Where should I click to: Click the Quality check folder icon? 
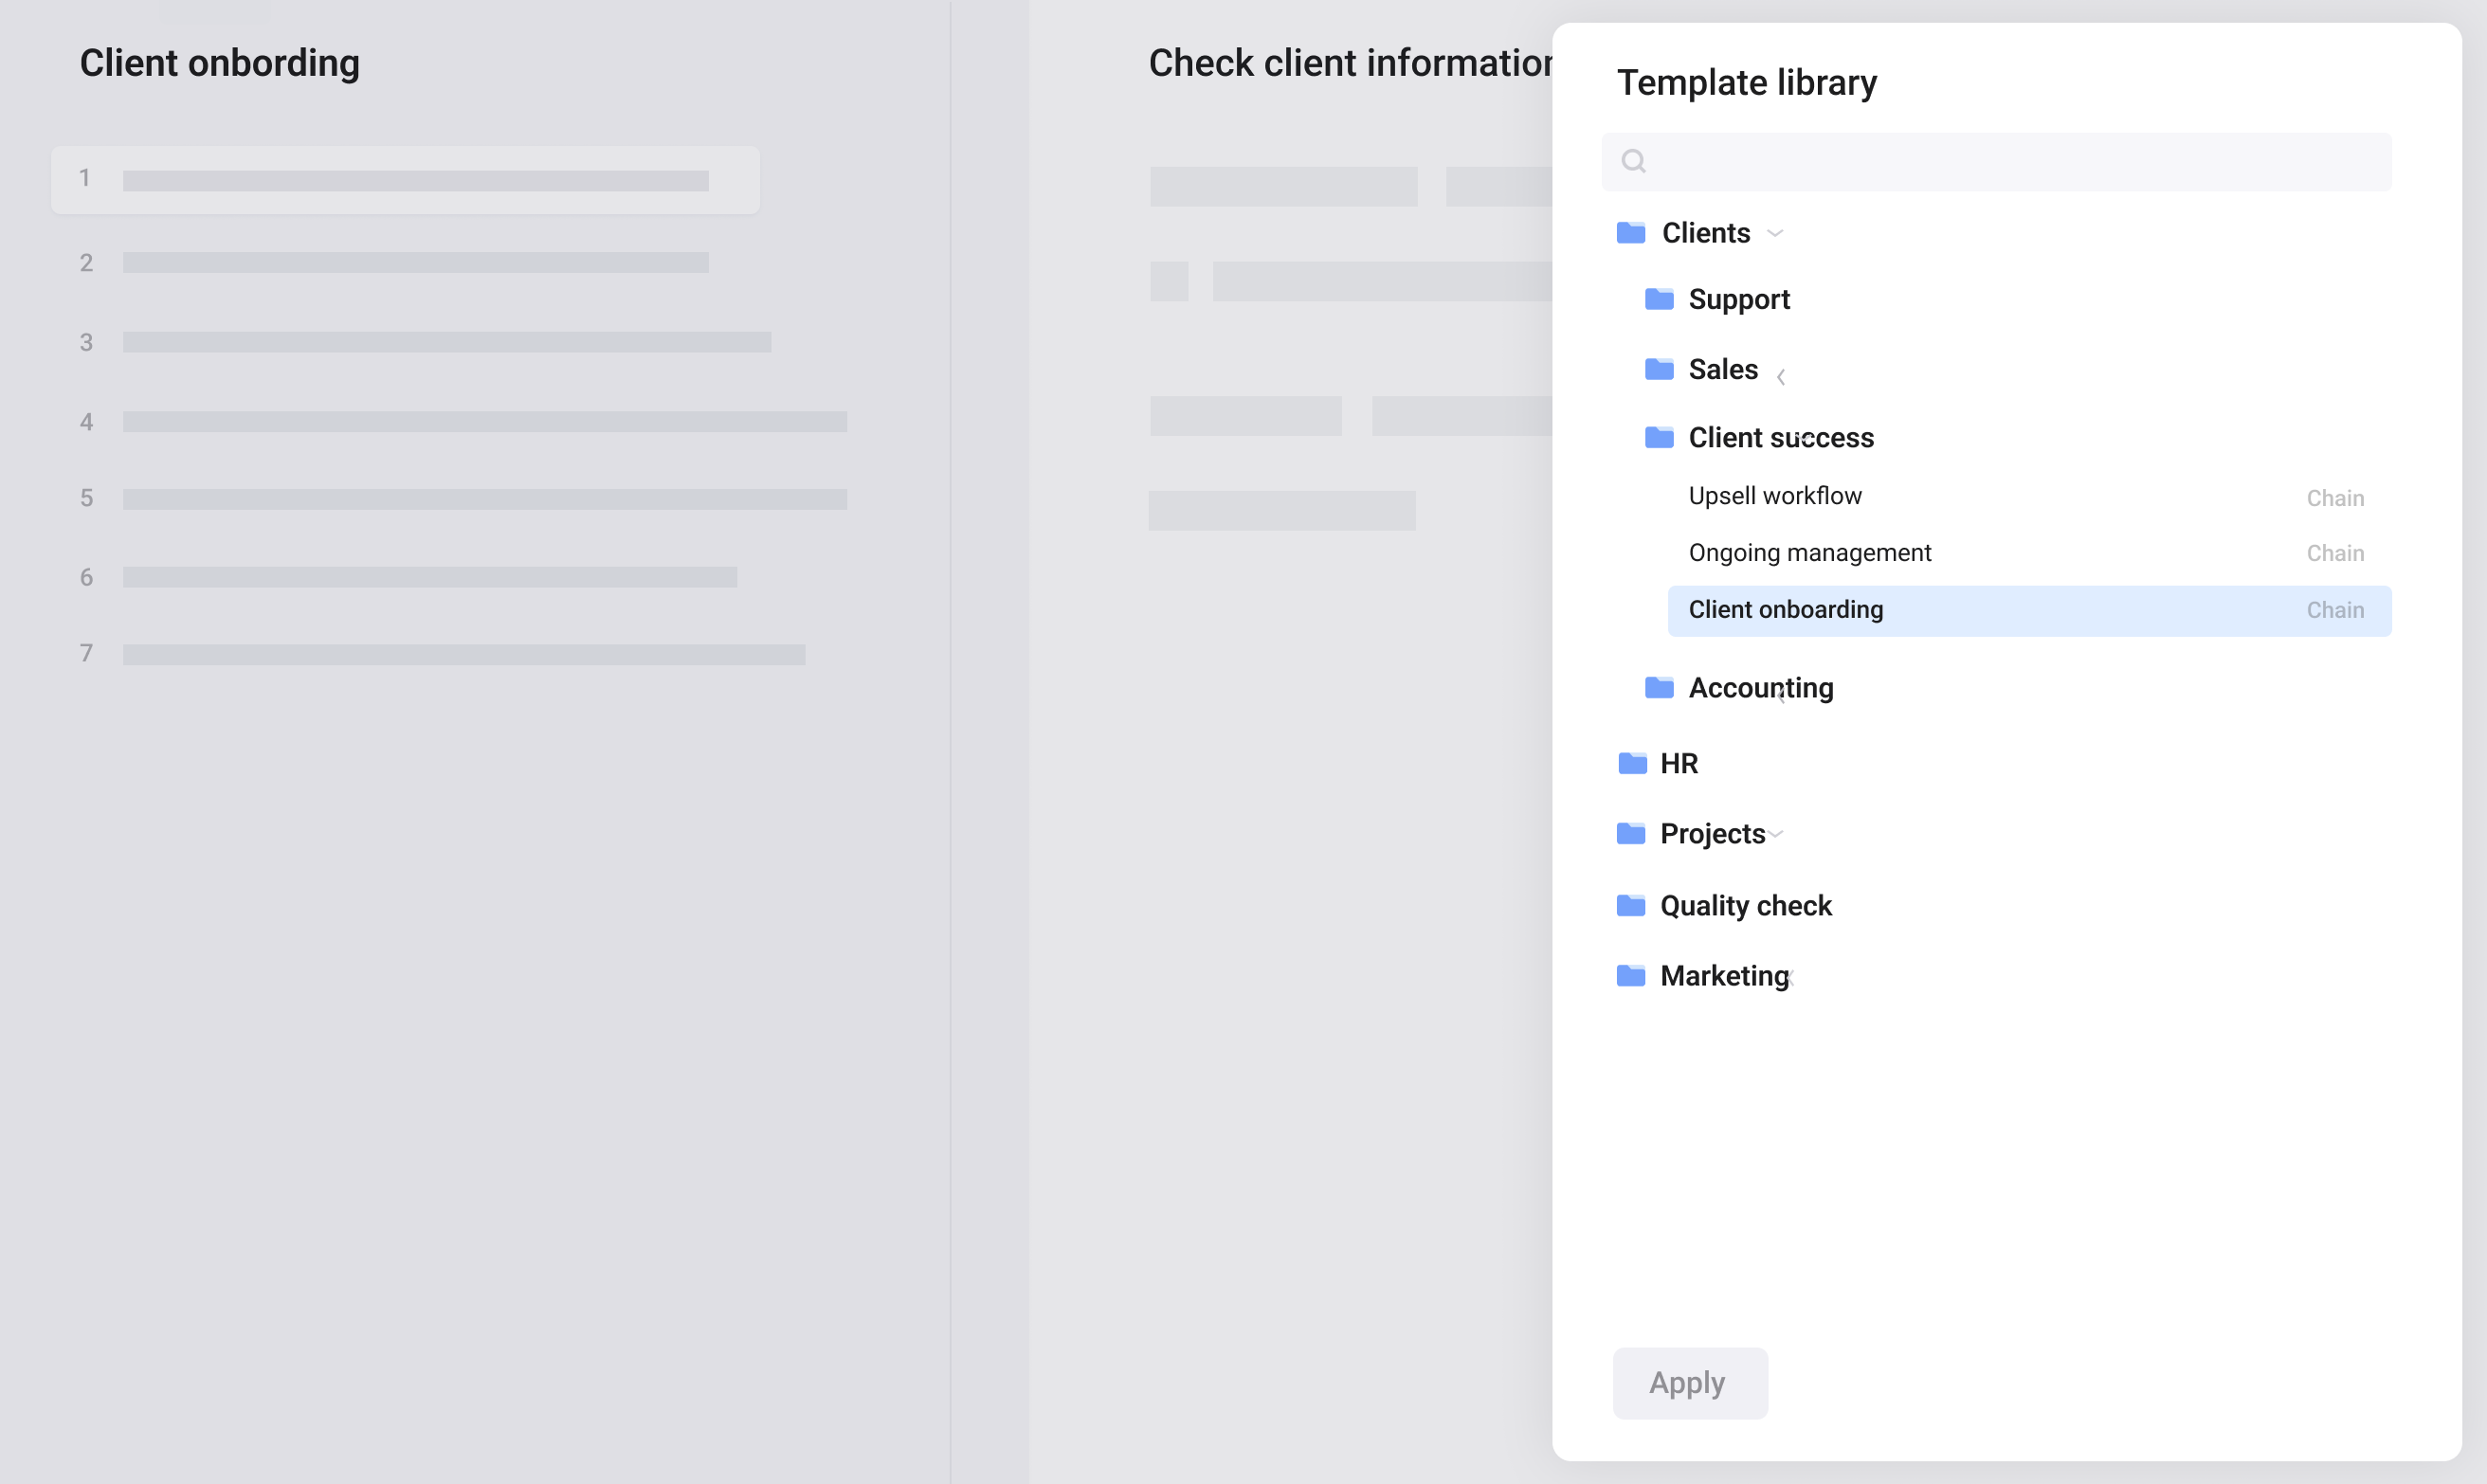click(1631, 905)
